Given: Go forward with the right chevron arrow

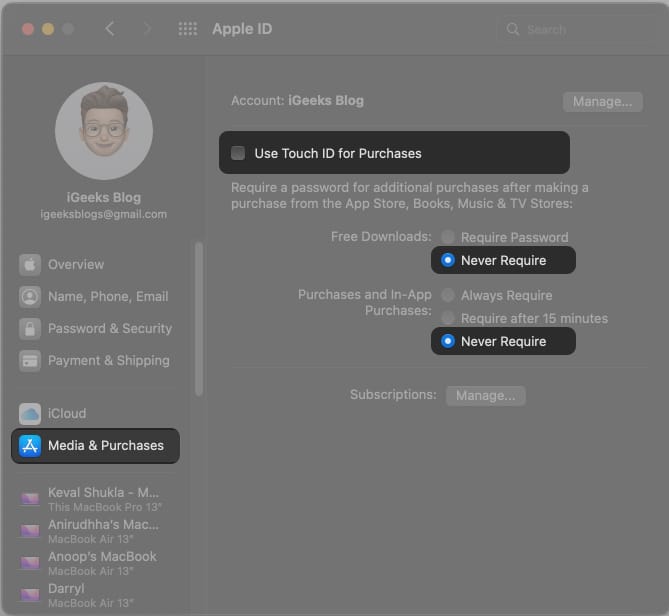Looking at the screenshot, I should pos(147,29).
